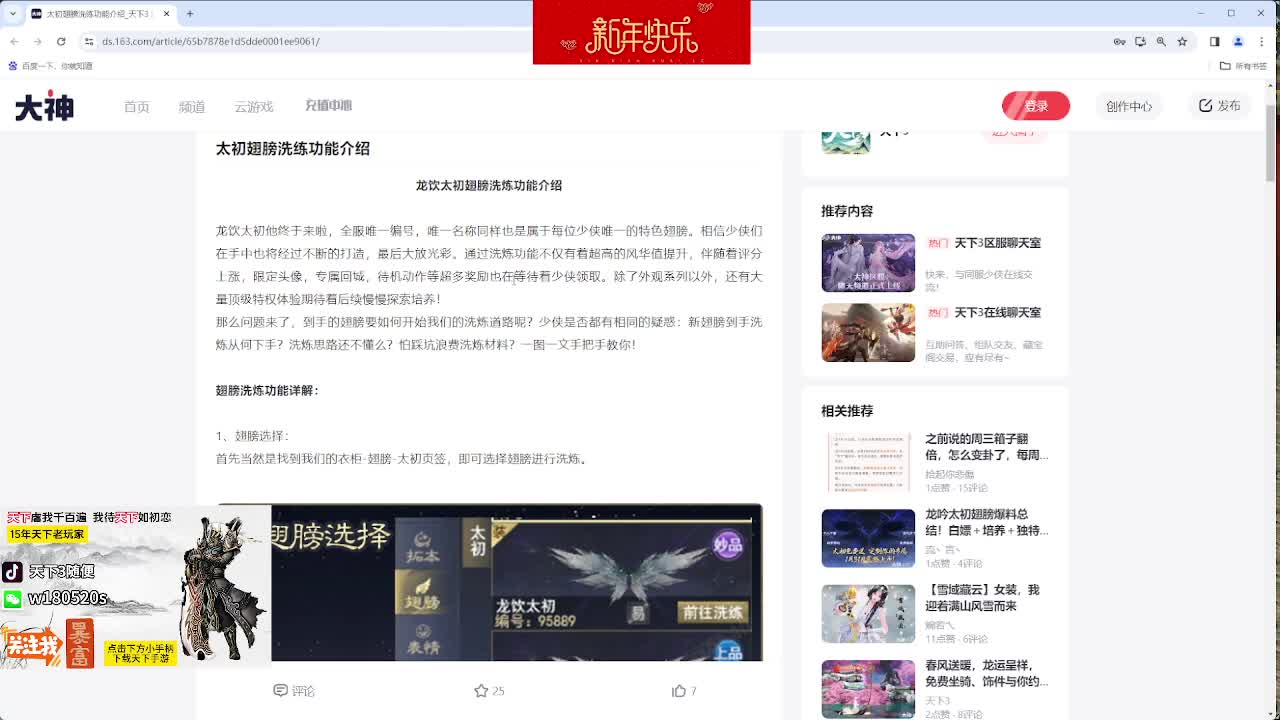Click thumbnail for 【雪域藏云】女装 article
1280x720 pixels.
868,613
